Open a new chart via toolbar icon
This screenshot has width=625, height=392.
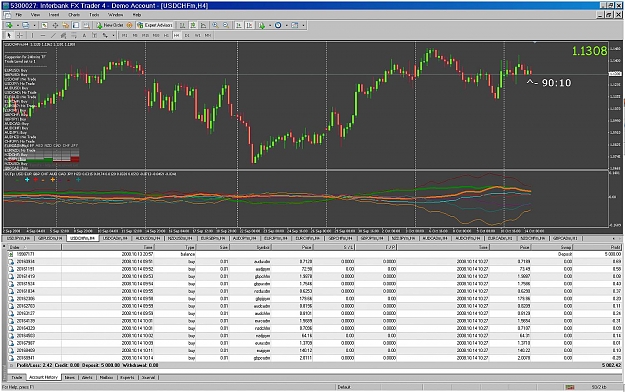point(9,25)
